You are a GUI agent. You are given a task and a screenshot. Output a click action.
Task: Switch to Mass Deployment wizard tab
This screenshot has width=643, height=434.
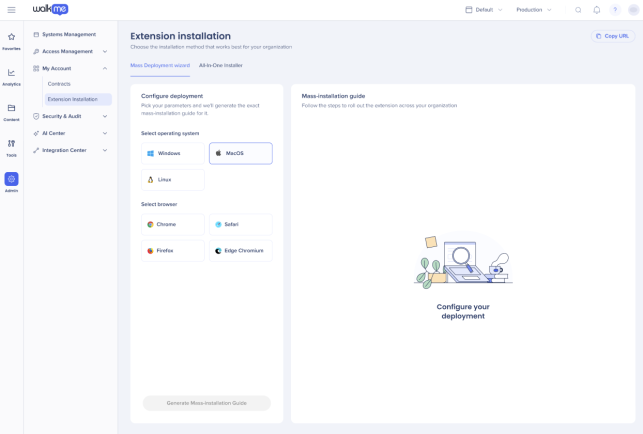coord(160,66)
